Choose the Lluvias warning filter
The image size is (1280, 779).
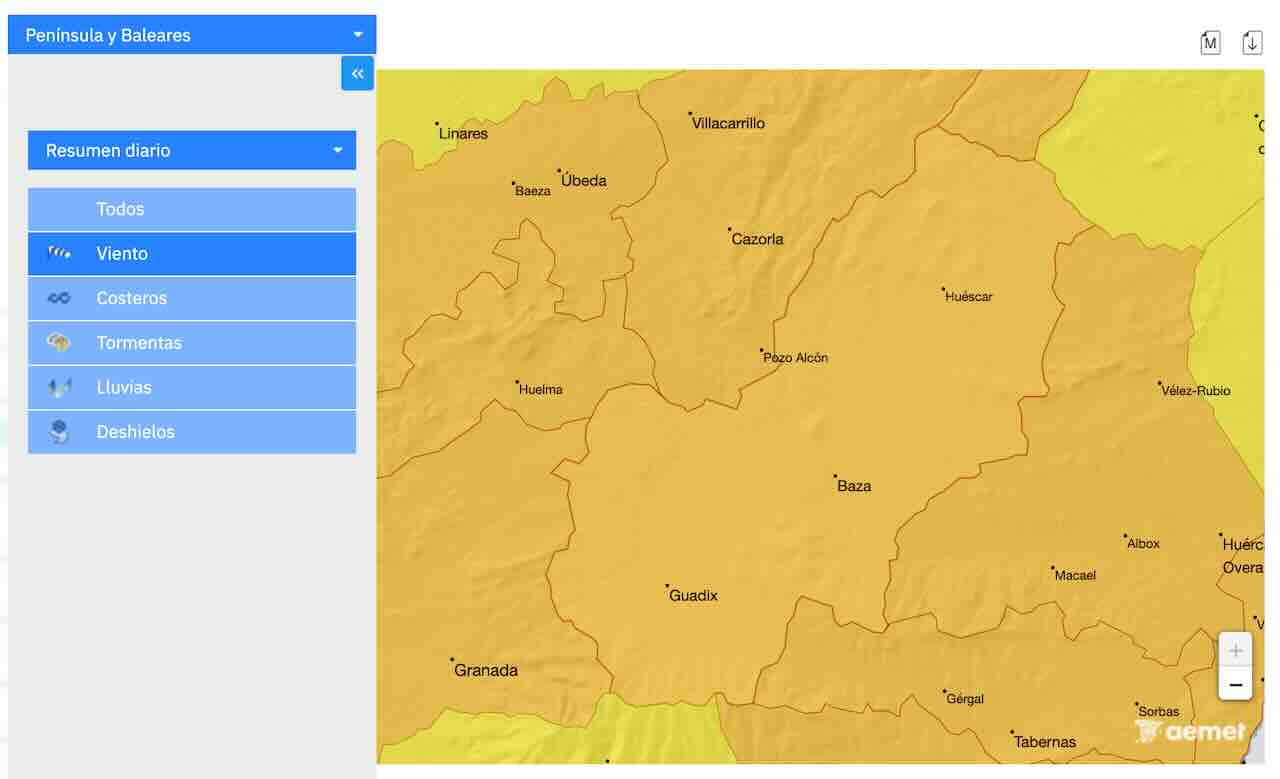click(192, 387)
